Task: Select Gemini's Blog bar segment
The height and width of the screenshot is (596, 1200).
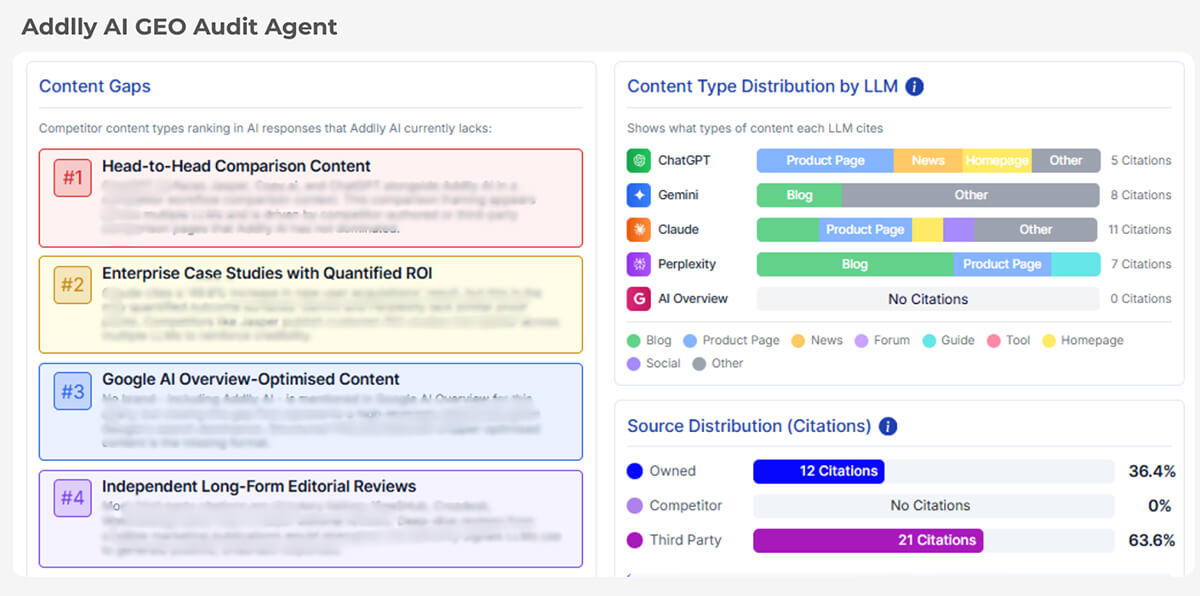Action: [x=799, y=195]
